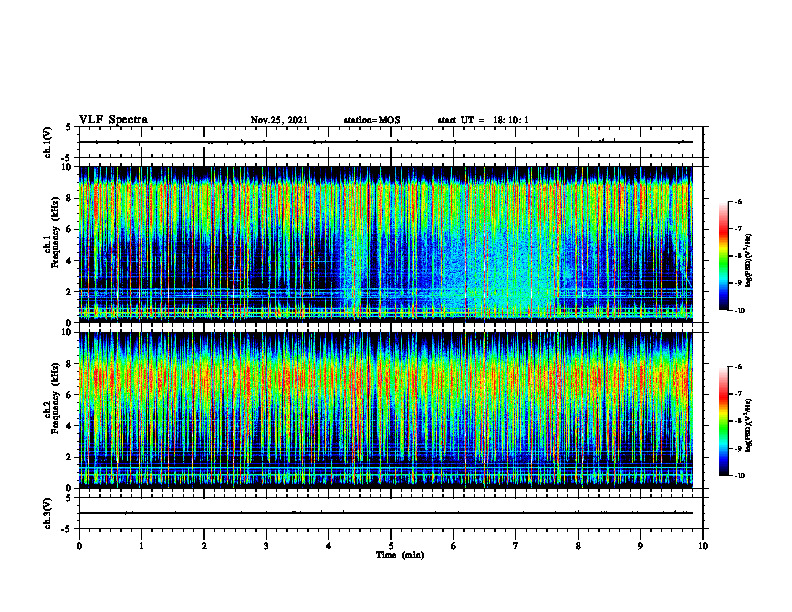Click the "station=MOS" header text
792x612 pixels.
(x=372, y=120)
